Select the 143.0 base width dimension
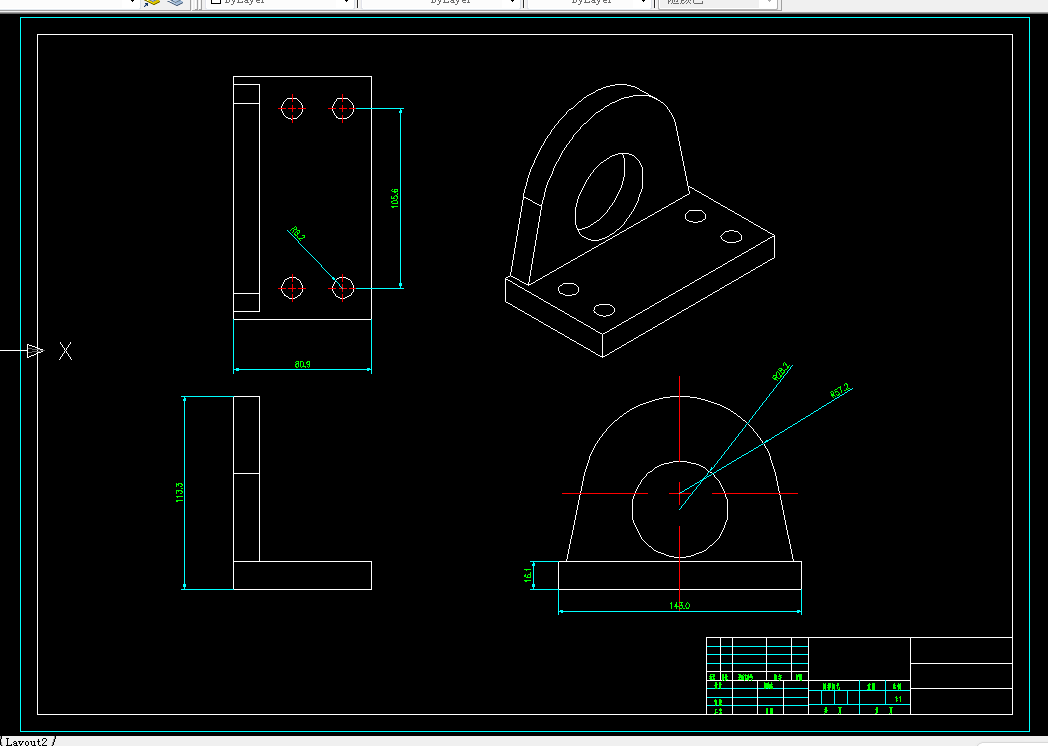The image size is (1048, 746). (679, 606)
